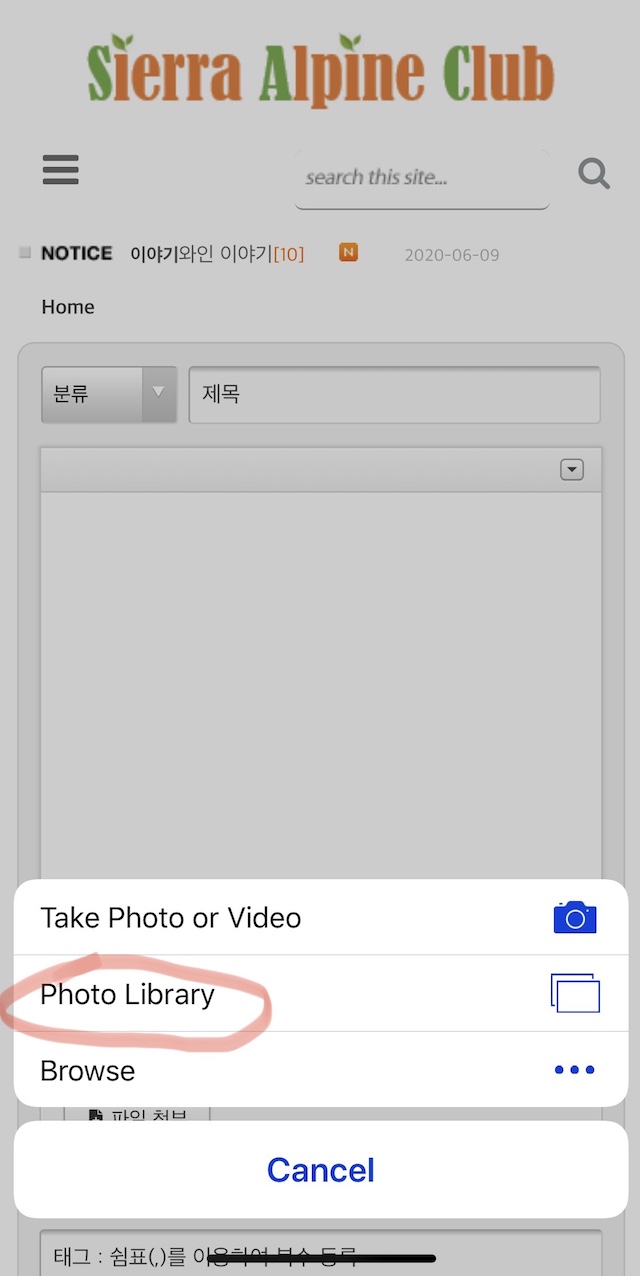Select Take Photo or Video option
Viewport: 640px width, 1276px height.
pyautogui.click(x=321, y=917)
